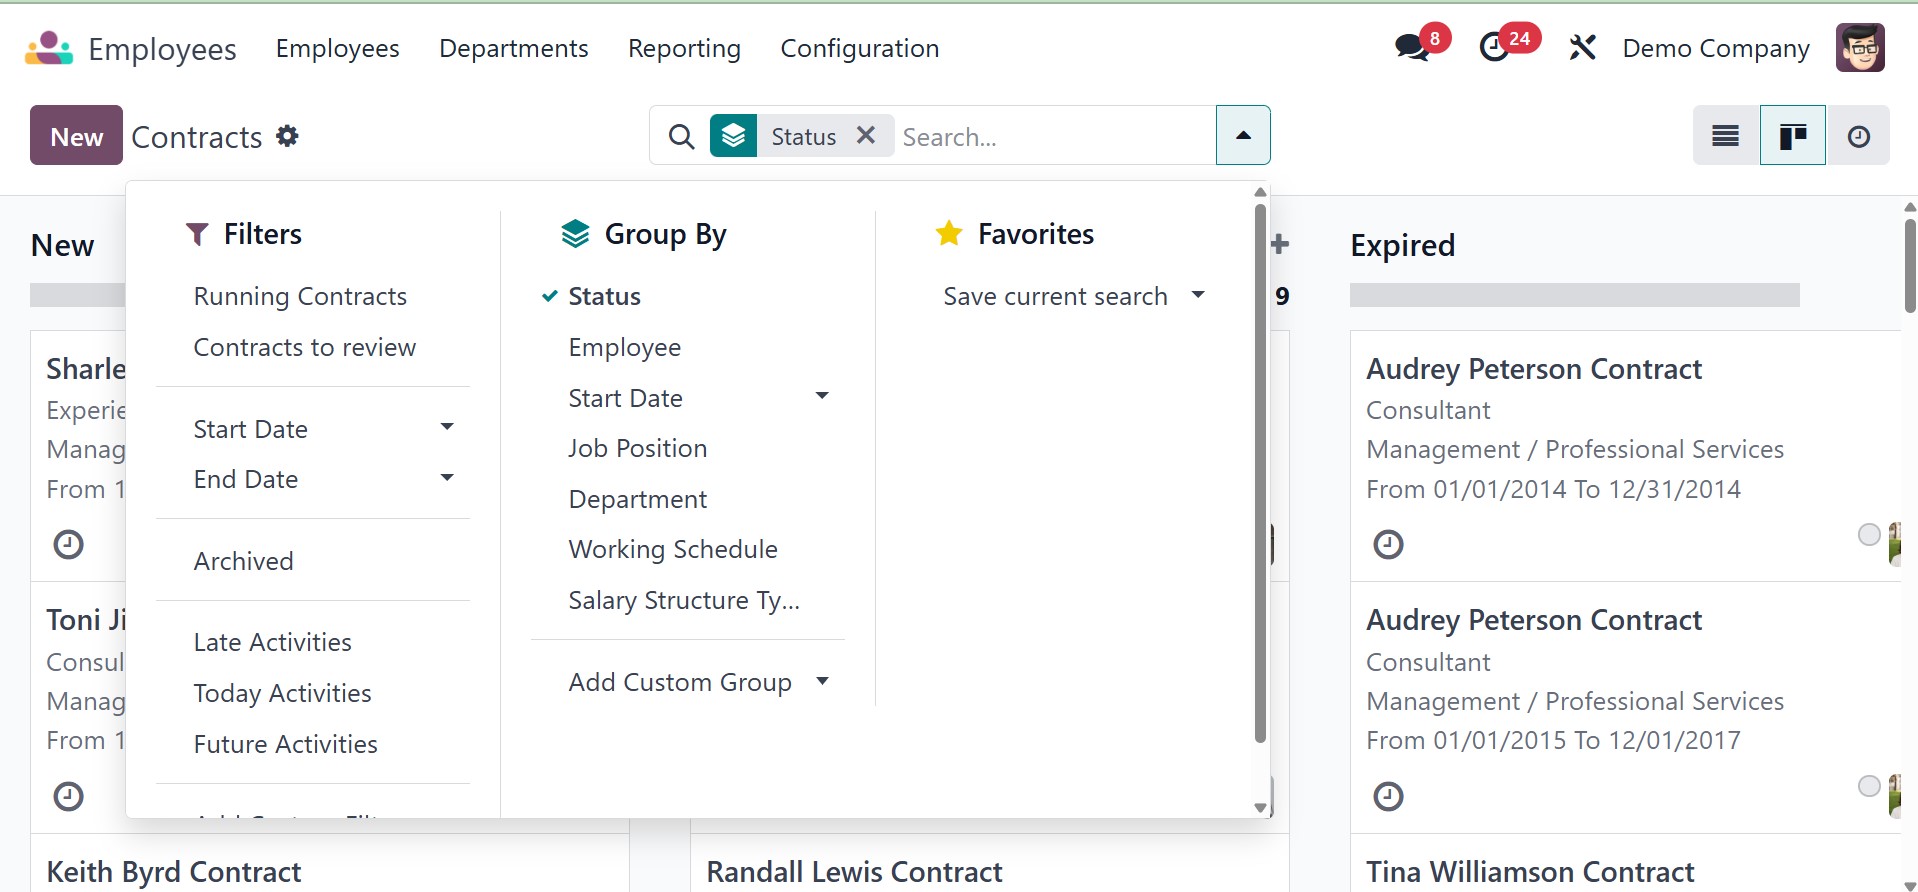
Task: Toggle the Running Contracts filter
Action: pyautogui.click(x=300, y=297)
